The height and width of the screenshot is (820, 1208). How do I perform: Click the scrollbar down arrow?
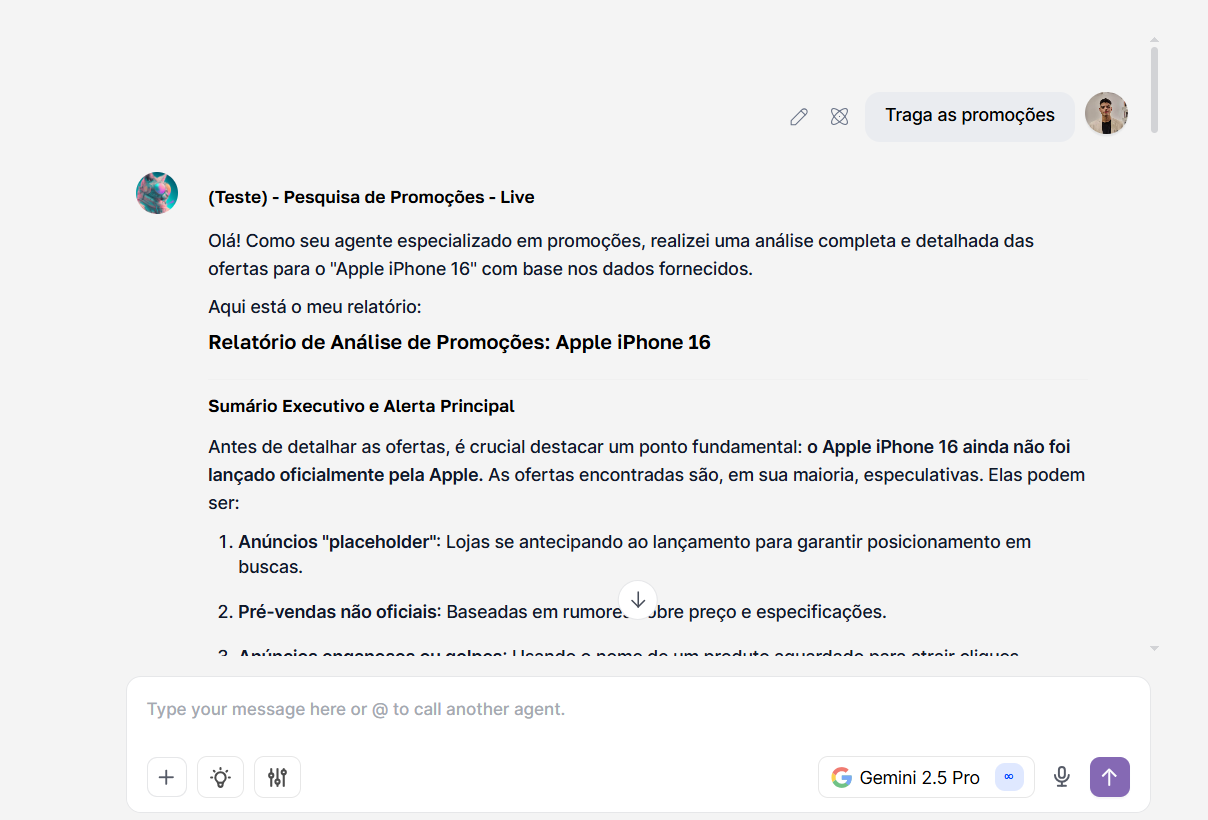(x=1154, y=648)
